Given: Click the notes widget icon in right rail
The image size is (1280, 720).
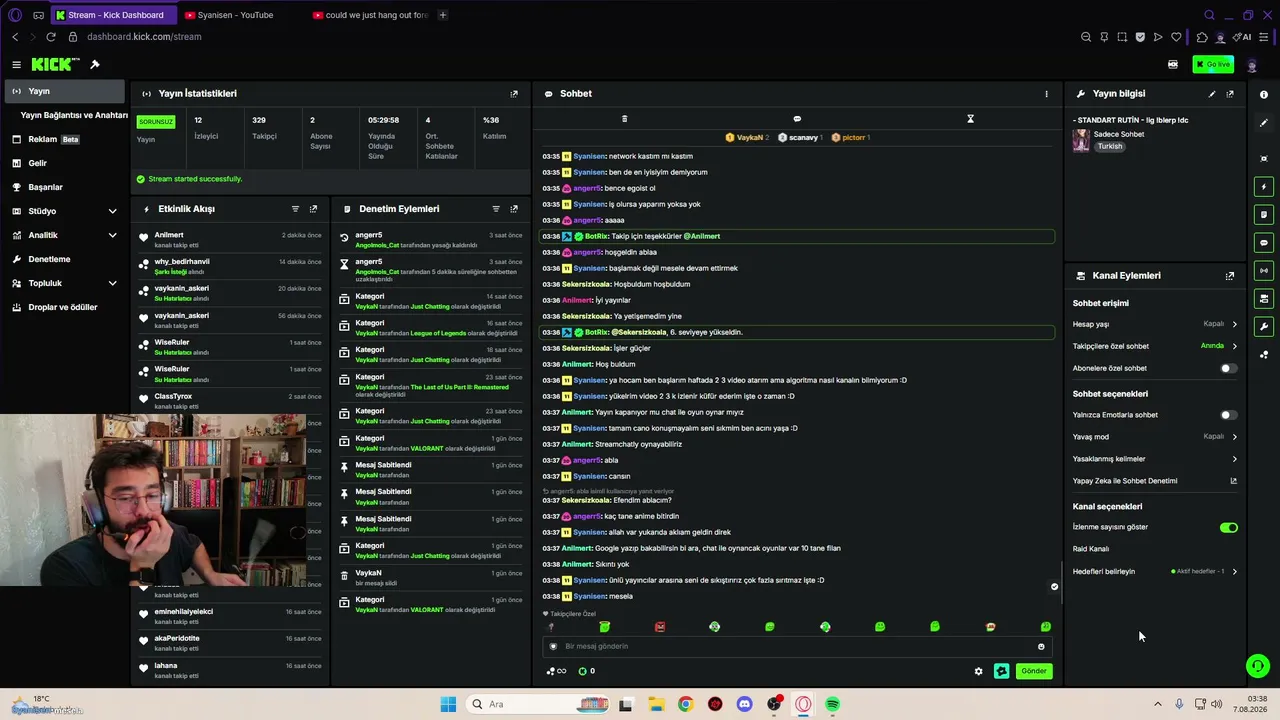Looking at the screenshot, I should point(1264,215).
